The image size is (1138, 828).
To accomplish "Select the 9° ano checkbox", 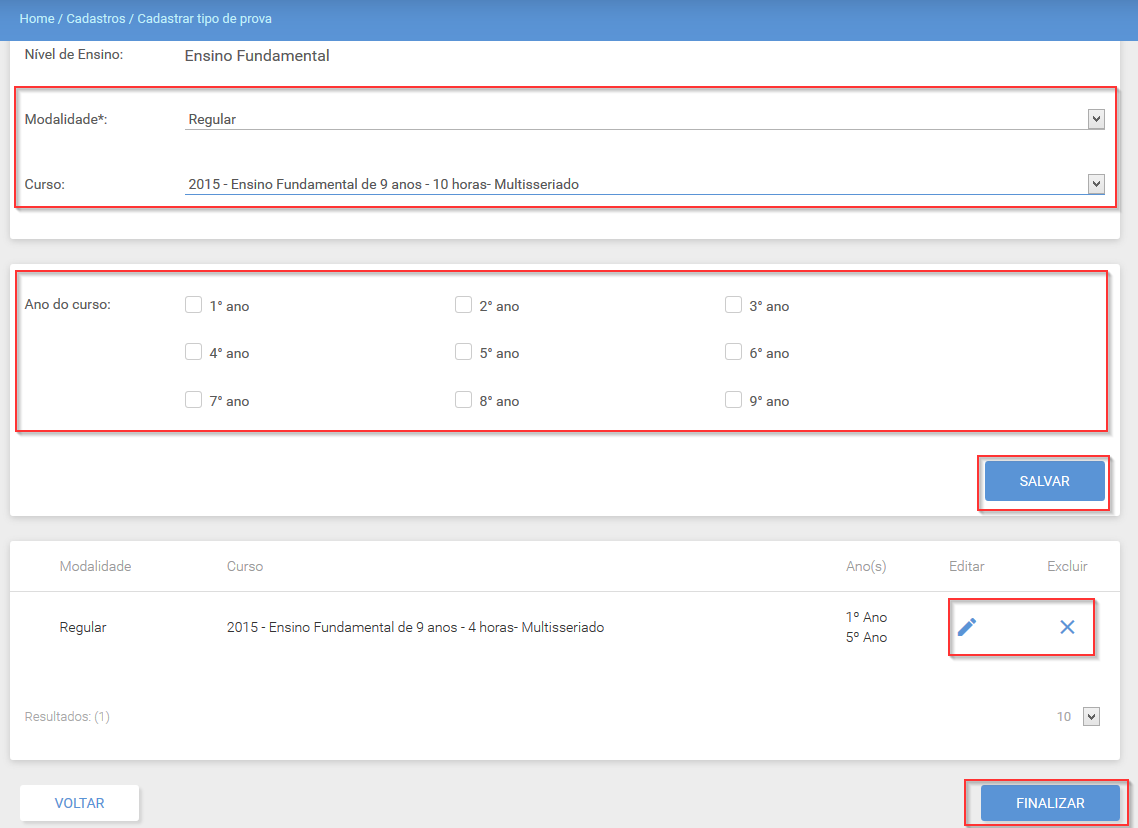I will point(733,400).
